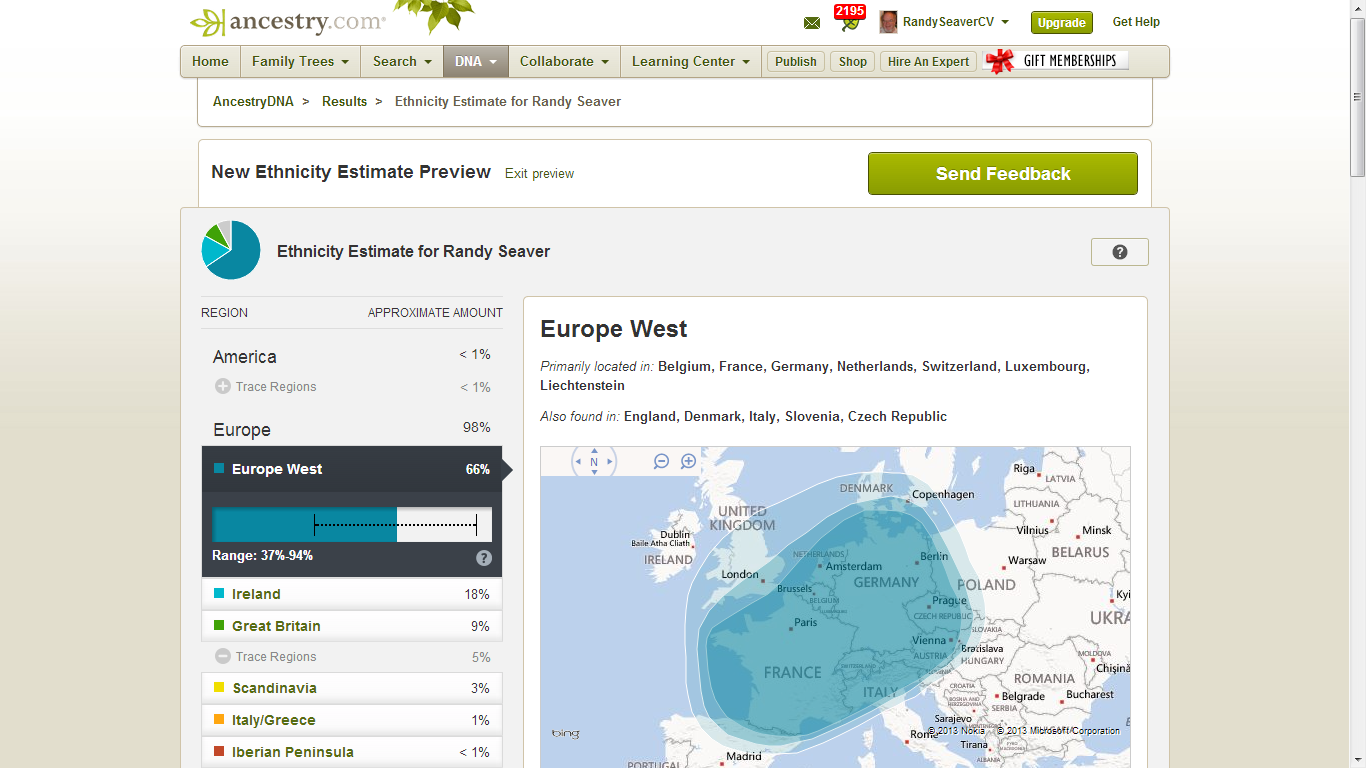Open the DNA menu dropdown
Screen dimensions: 1366x768
[475, 61]
